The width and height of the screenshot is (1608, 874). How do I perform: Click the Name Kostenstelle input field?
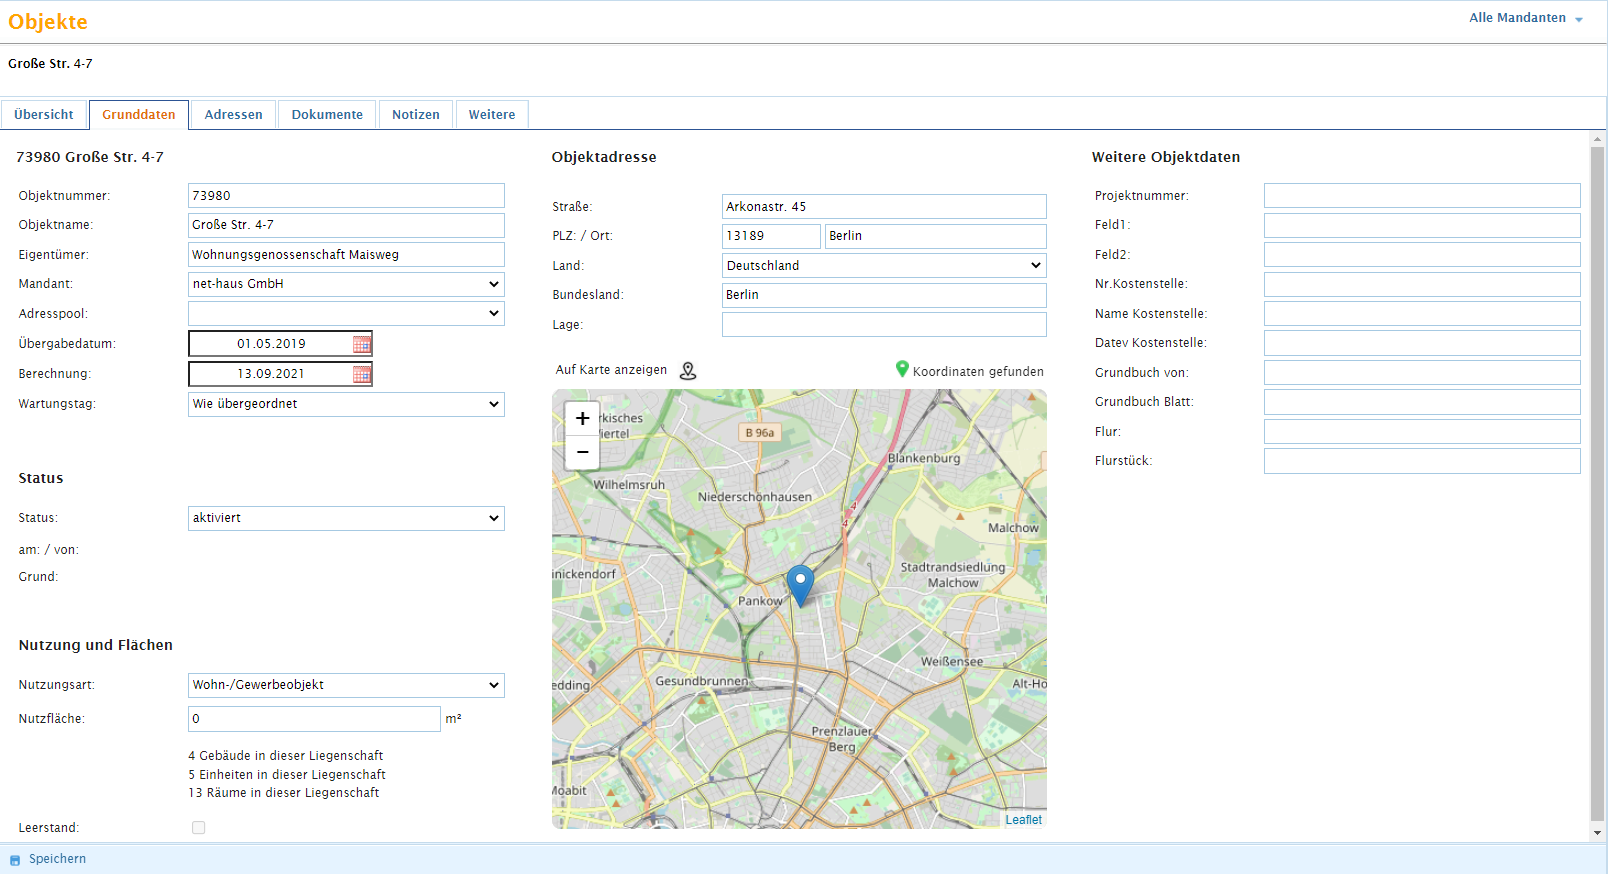pos(1422,314)
